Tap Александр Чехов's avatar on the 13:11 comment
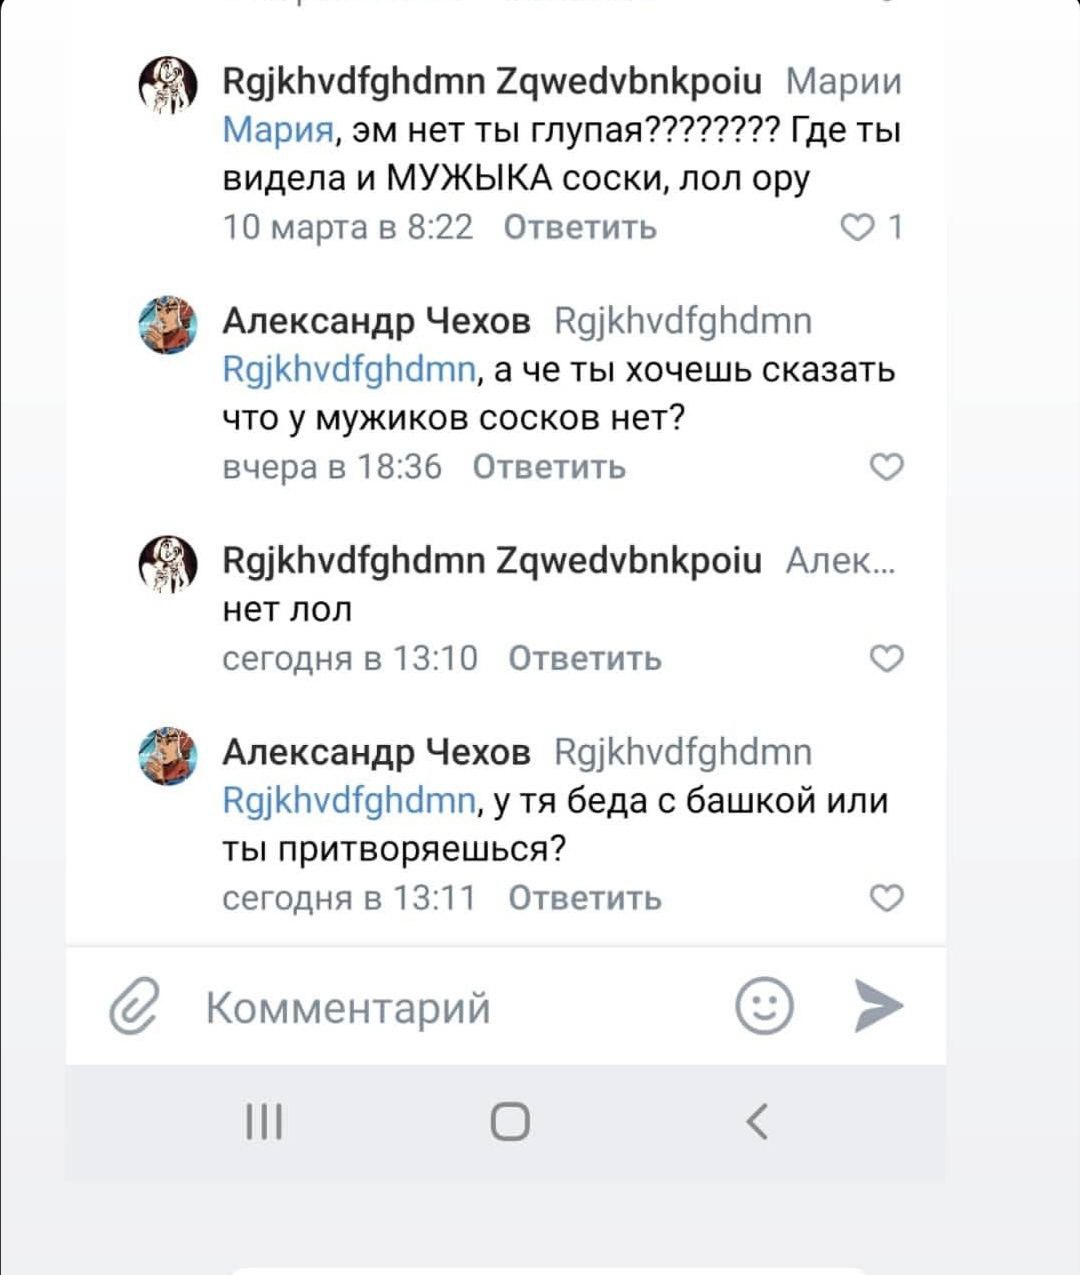Screen dimensions: 1080x1275 coord(168,755)
